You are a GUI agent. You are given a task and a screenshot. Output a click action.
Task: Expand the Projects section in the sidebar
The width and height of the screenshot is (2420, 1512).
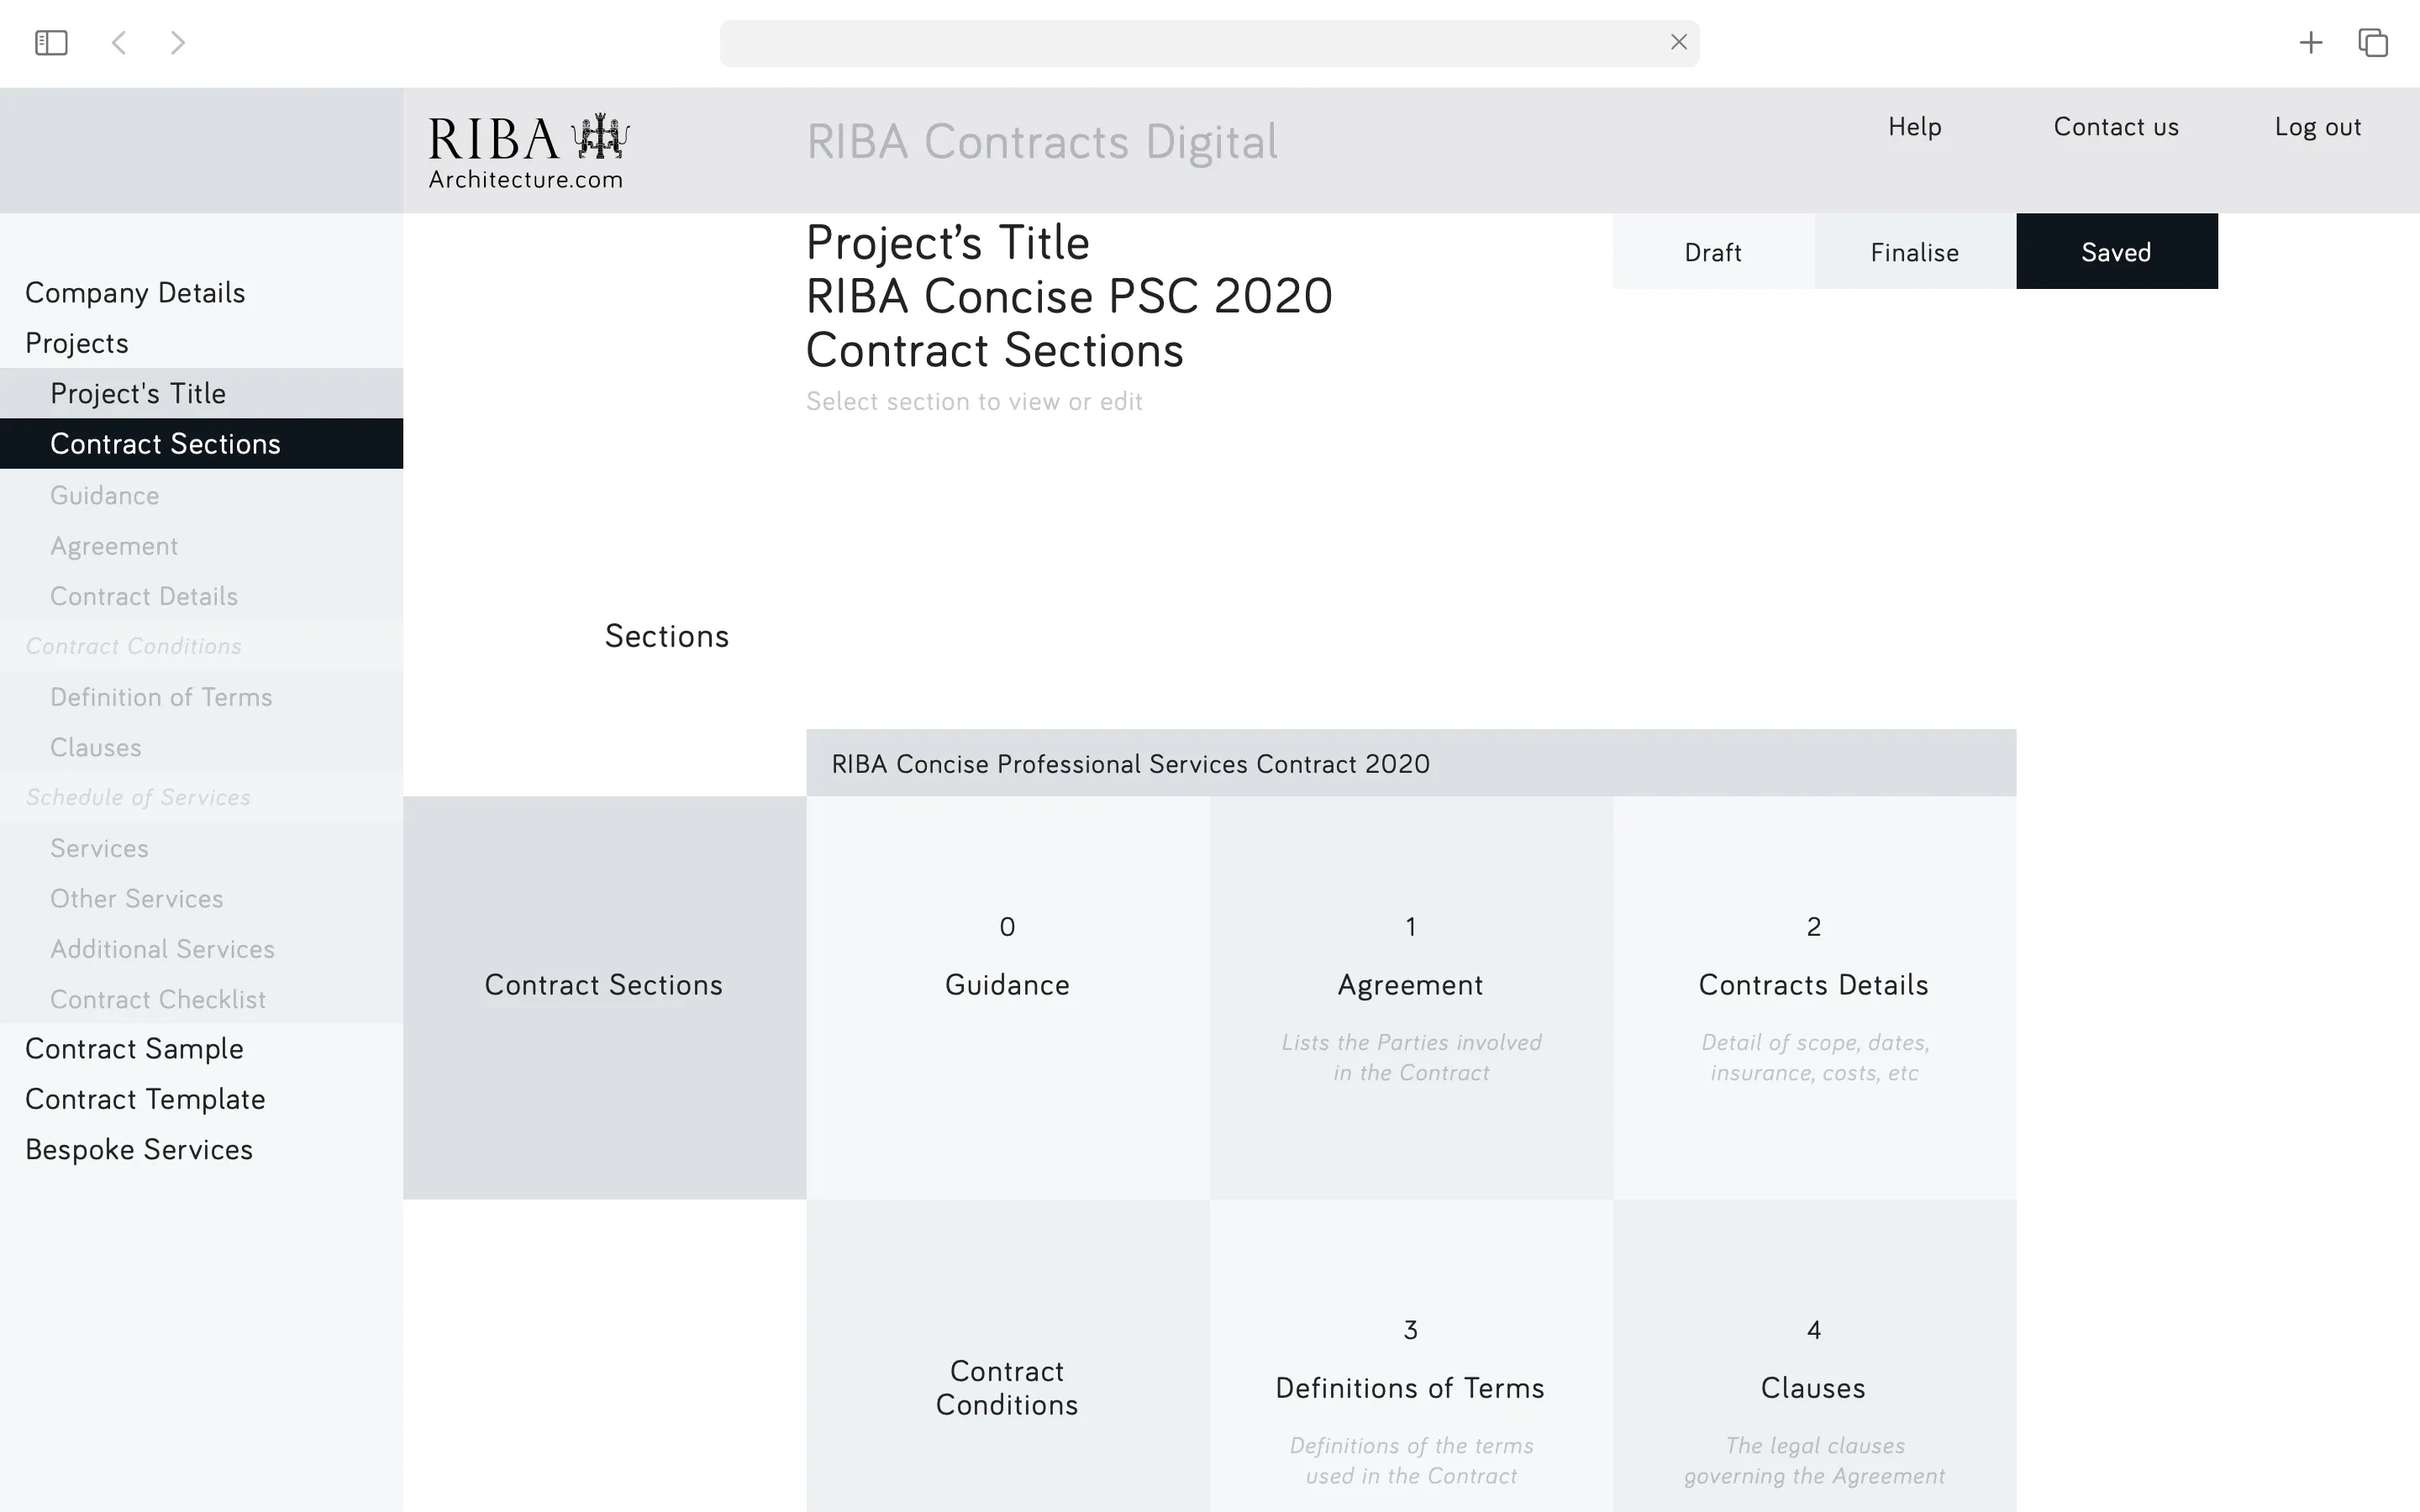(77, 342)
